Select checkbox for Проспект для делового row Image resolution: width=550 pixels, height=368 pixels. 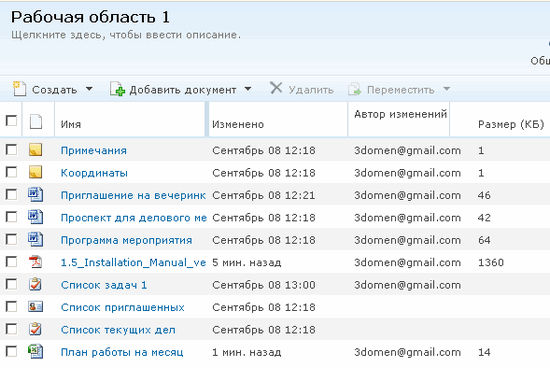click(11, 217)
